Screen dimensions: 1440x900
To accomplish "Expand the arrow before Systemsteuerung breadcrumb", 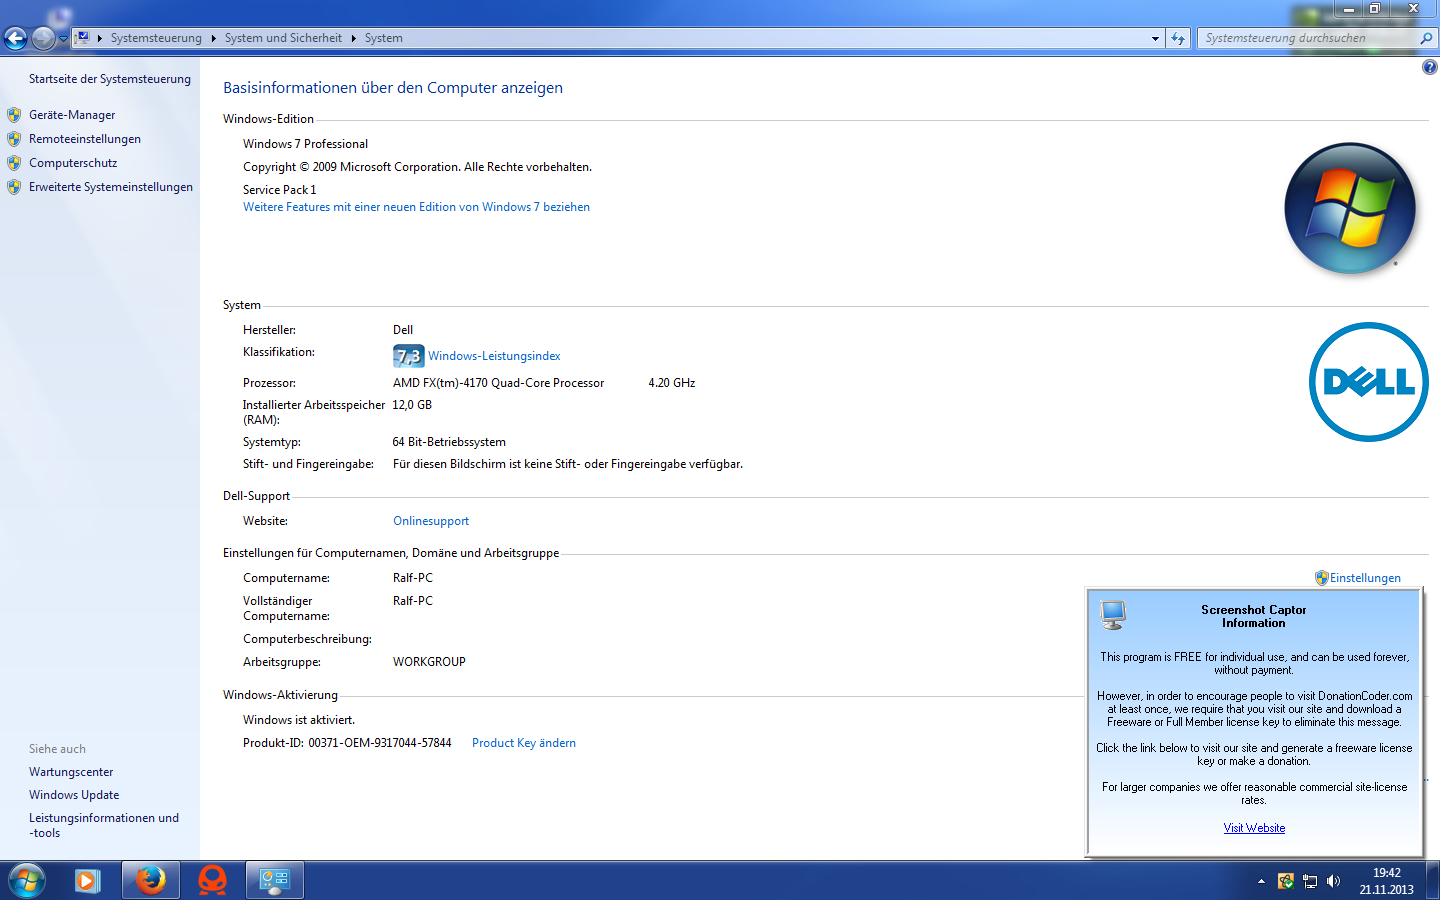I will pos(100,38).
